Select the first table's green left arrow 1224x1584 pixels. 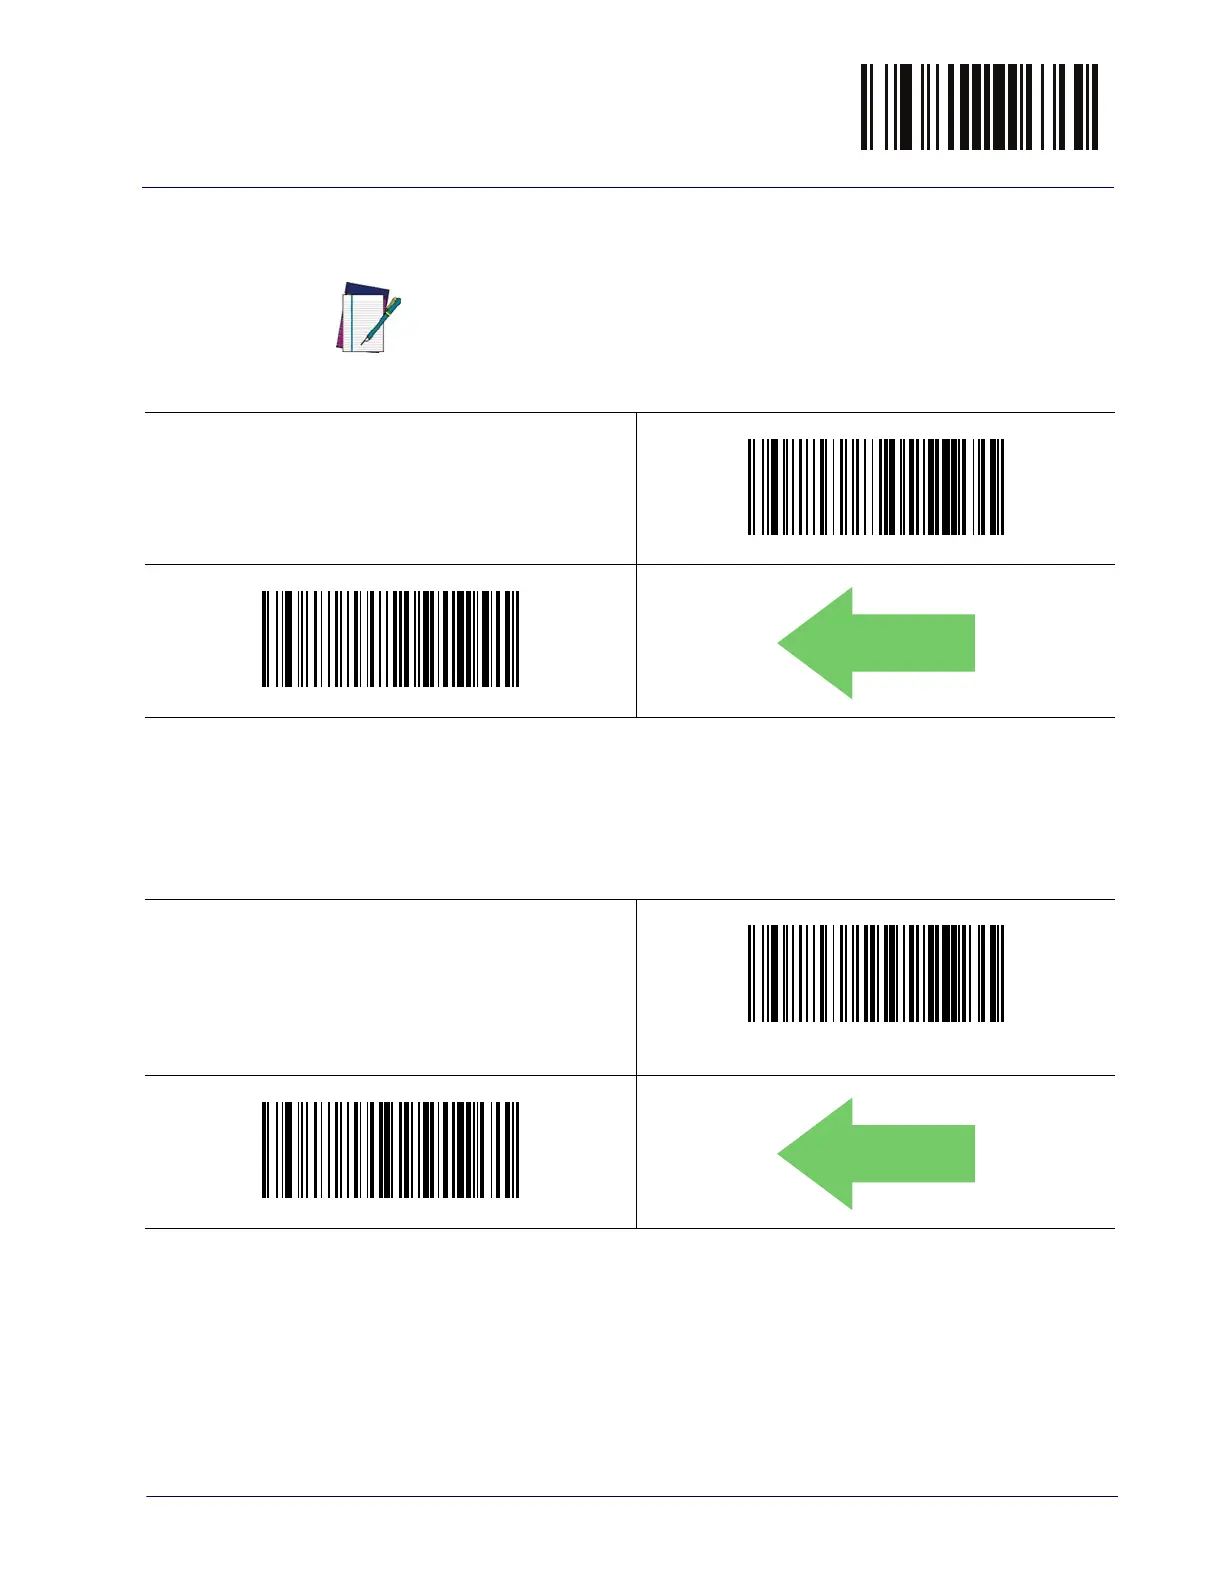[x=875, y=643]
